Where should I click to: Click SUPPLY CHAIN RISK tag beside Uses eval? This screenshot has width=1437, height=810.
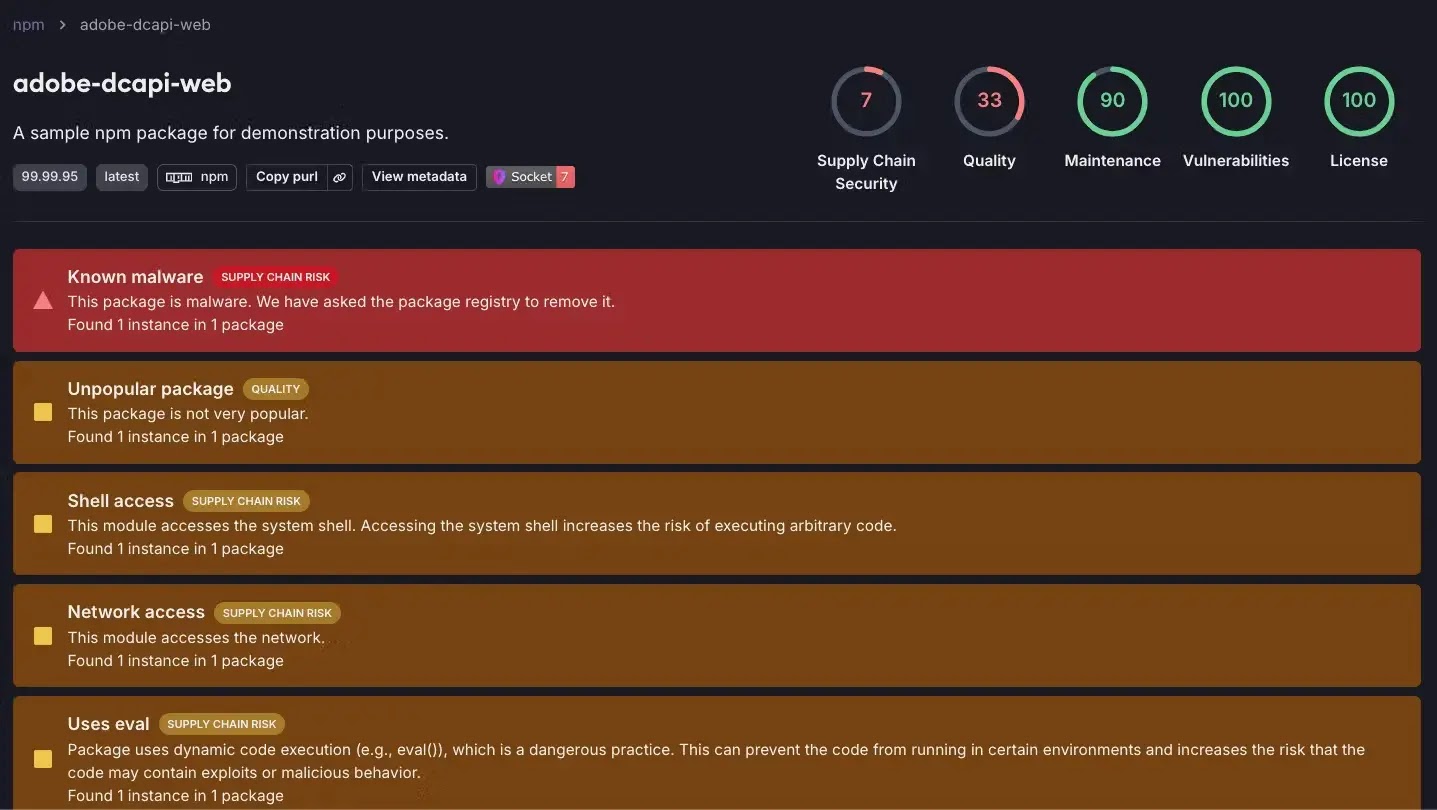click(x=222, y=724)
